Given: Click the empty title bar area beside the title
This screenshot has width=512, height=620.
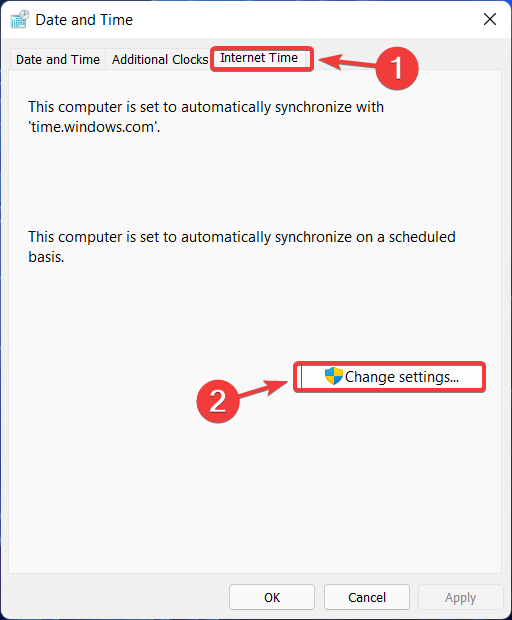Looking at the screenshot, I should coord(304,20).
